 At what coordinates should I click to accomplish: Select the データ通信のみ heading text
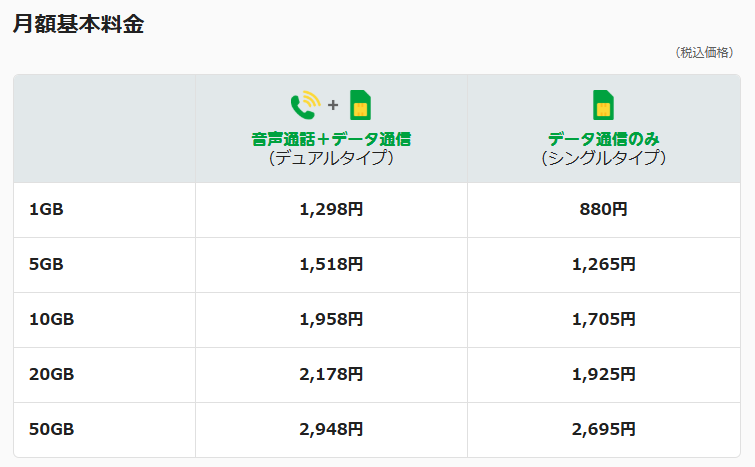click(x=603, y=139)
